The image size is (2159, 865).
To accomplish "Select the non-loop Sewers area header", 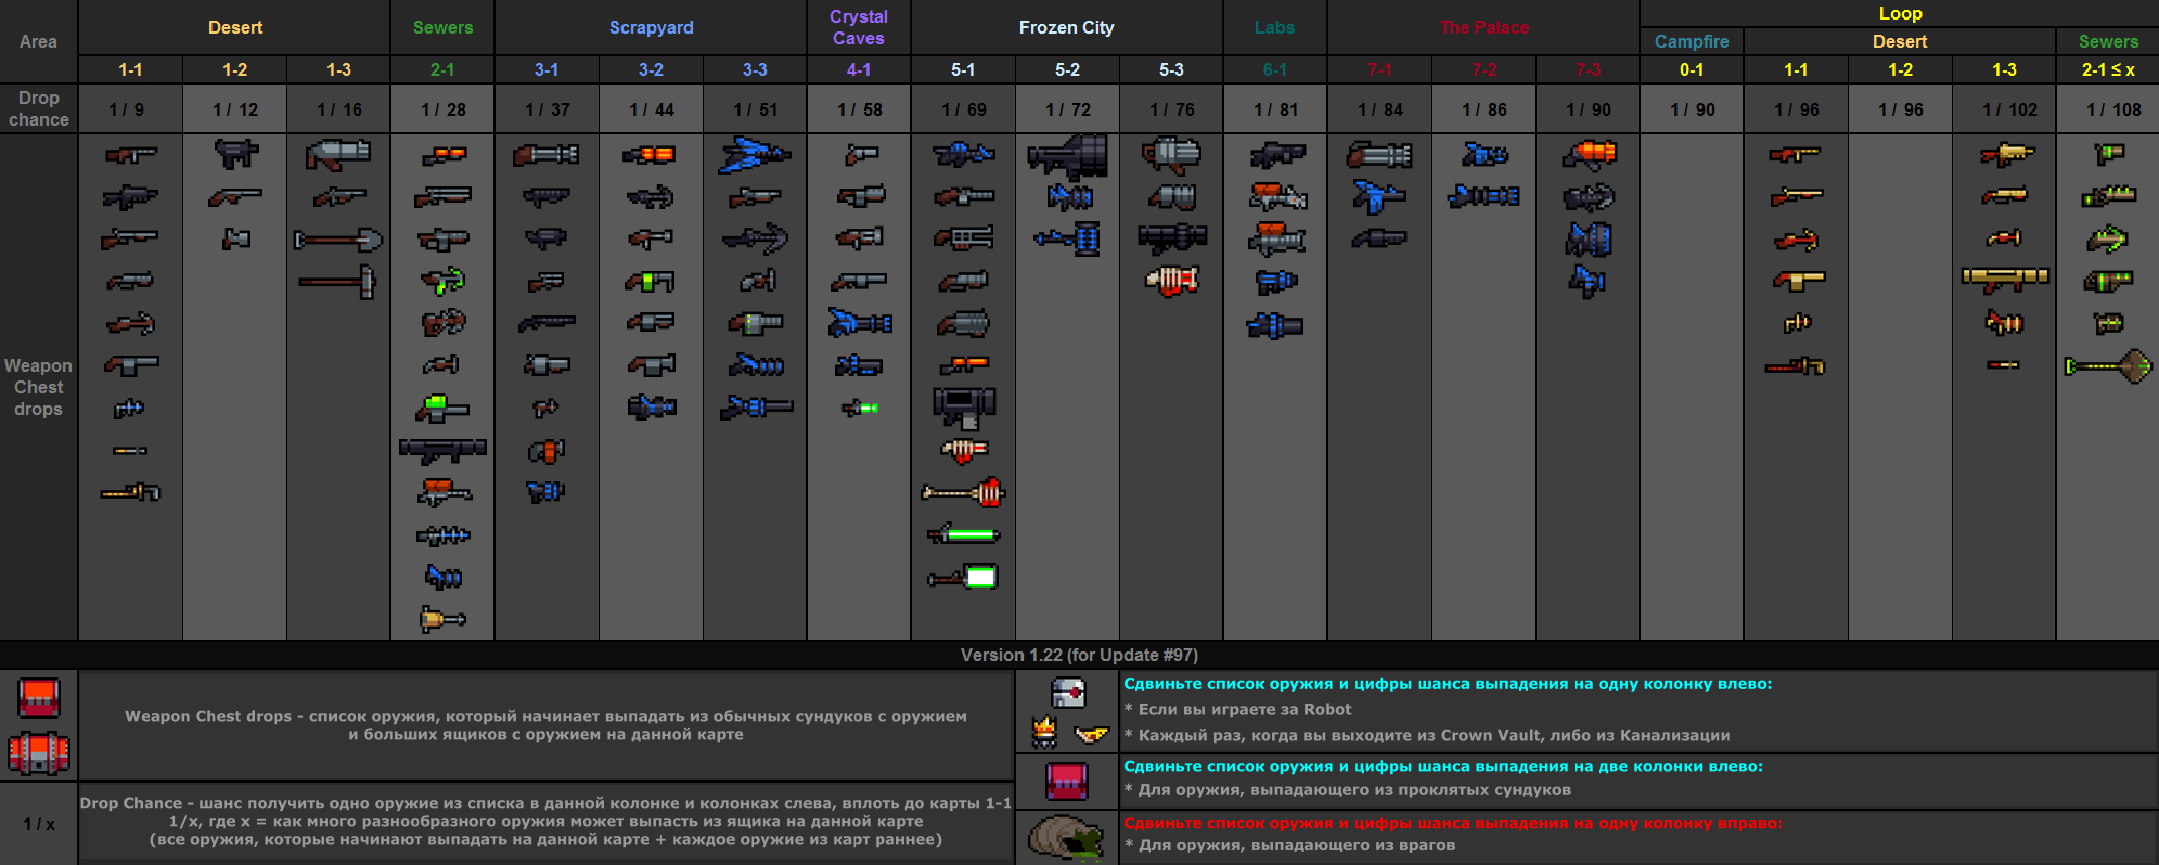I will pyautogui.click(x=442, y=28).
